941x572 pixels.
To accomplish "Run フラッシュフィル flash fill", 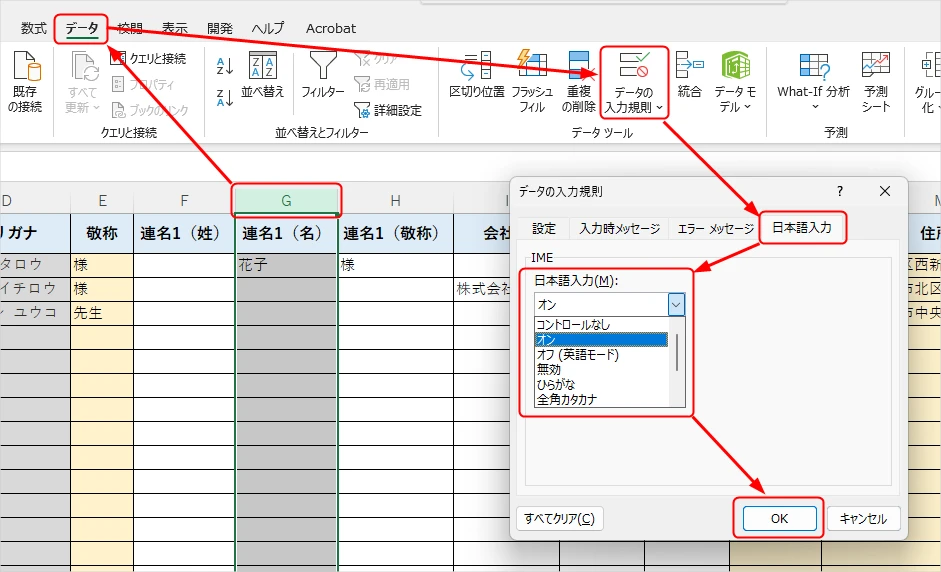I will (x=532, y=82).
